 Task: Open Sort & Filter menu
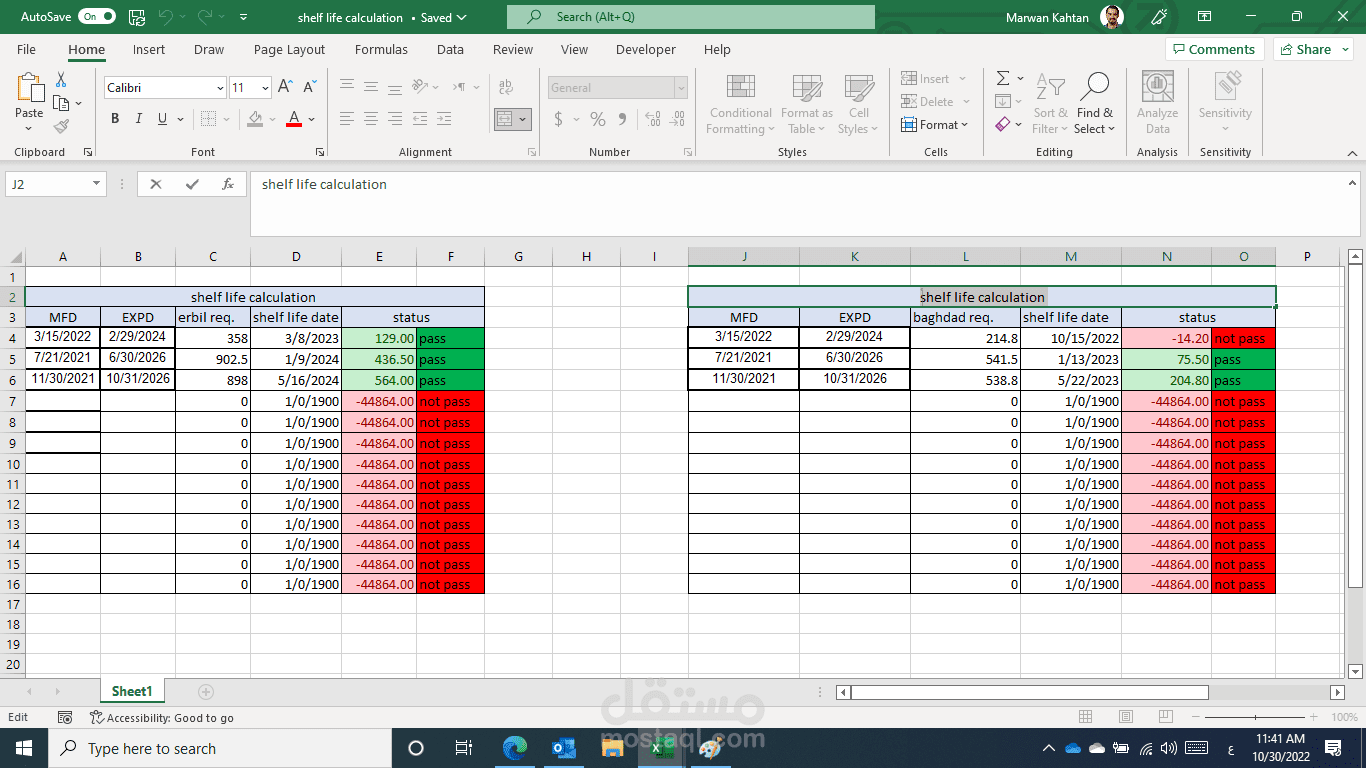tap(1050, 104)
